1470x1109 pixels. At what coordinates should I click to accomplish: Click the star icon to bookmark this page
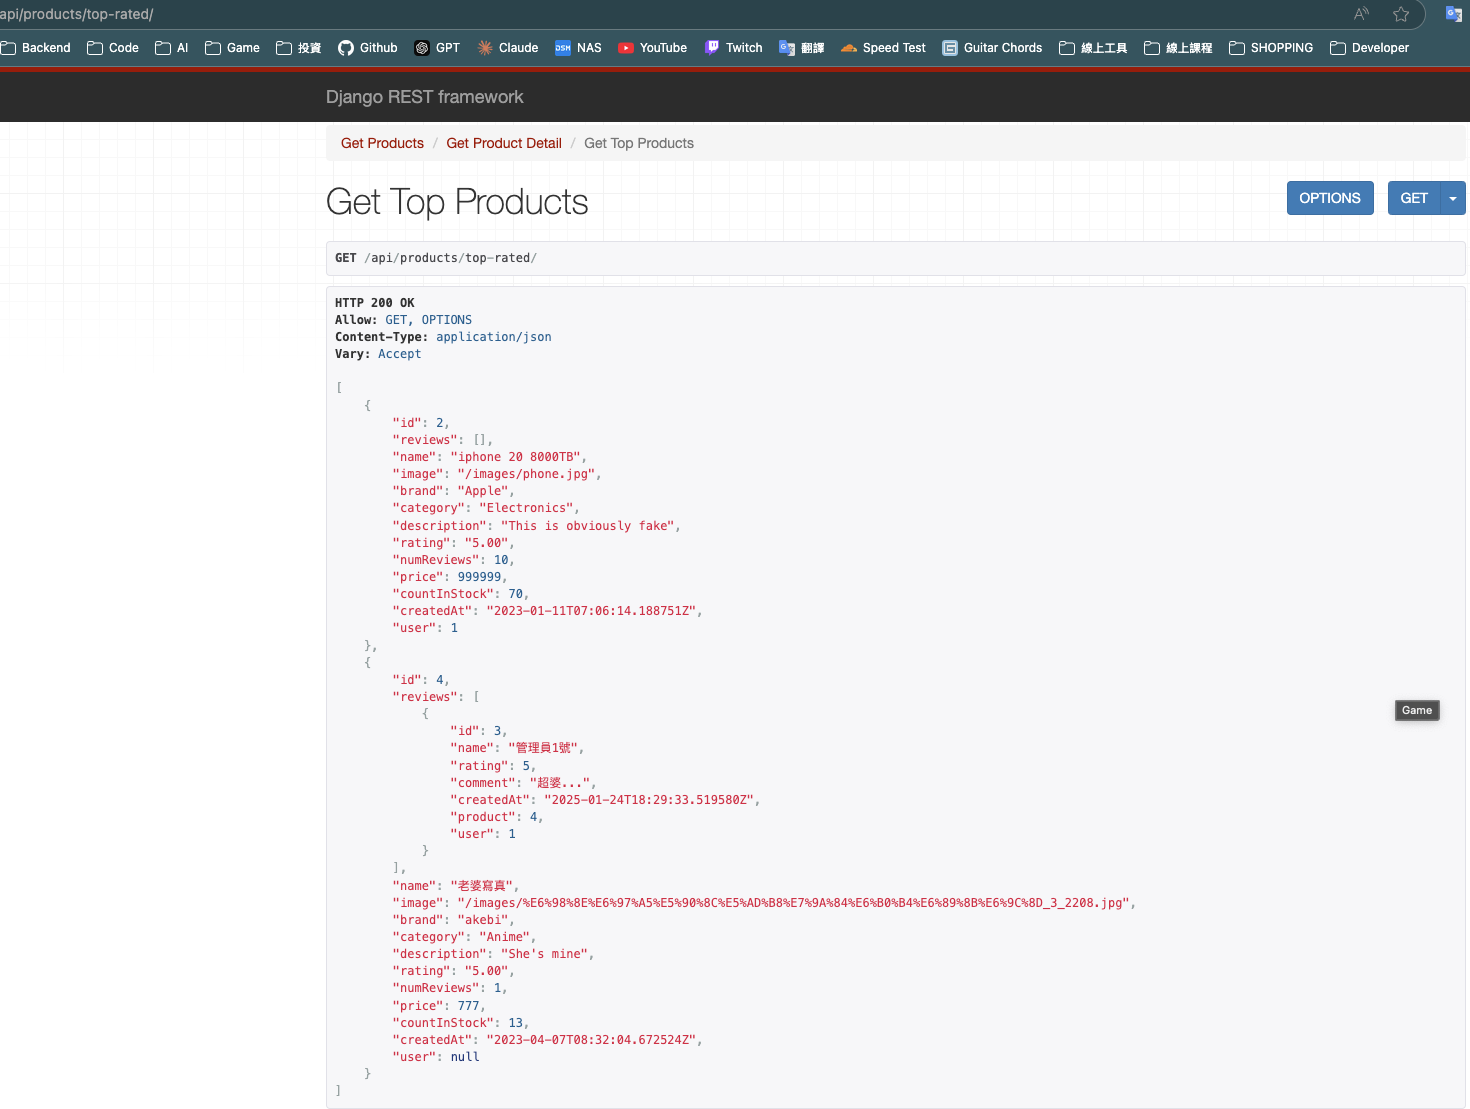coord(1401,14)
